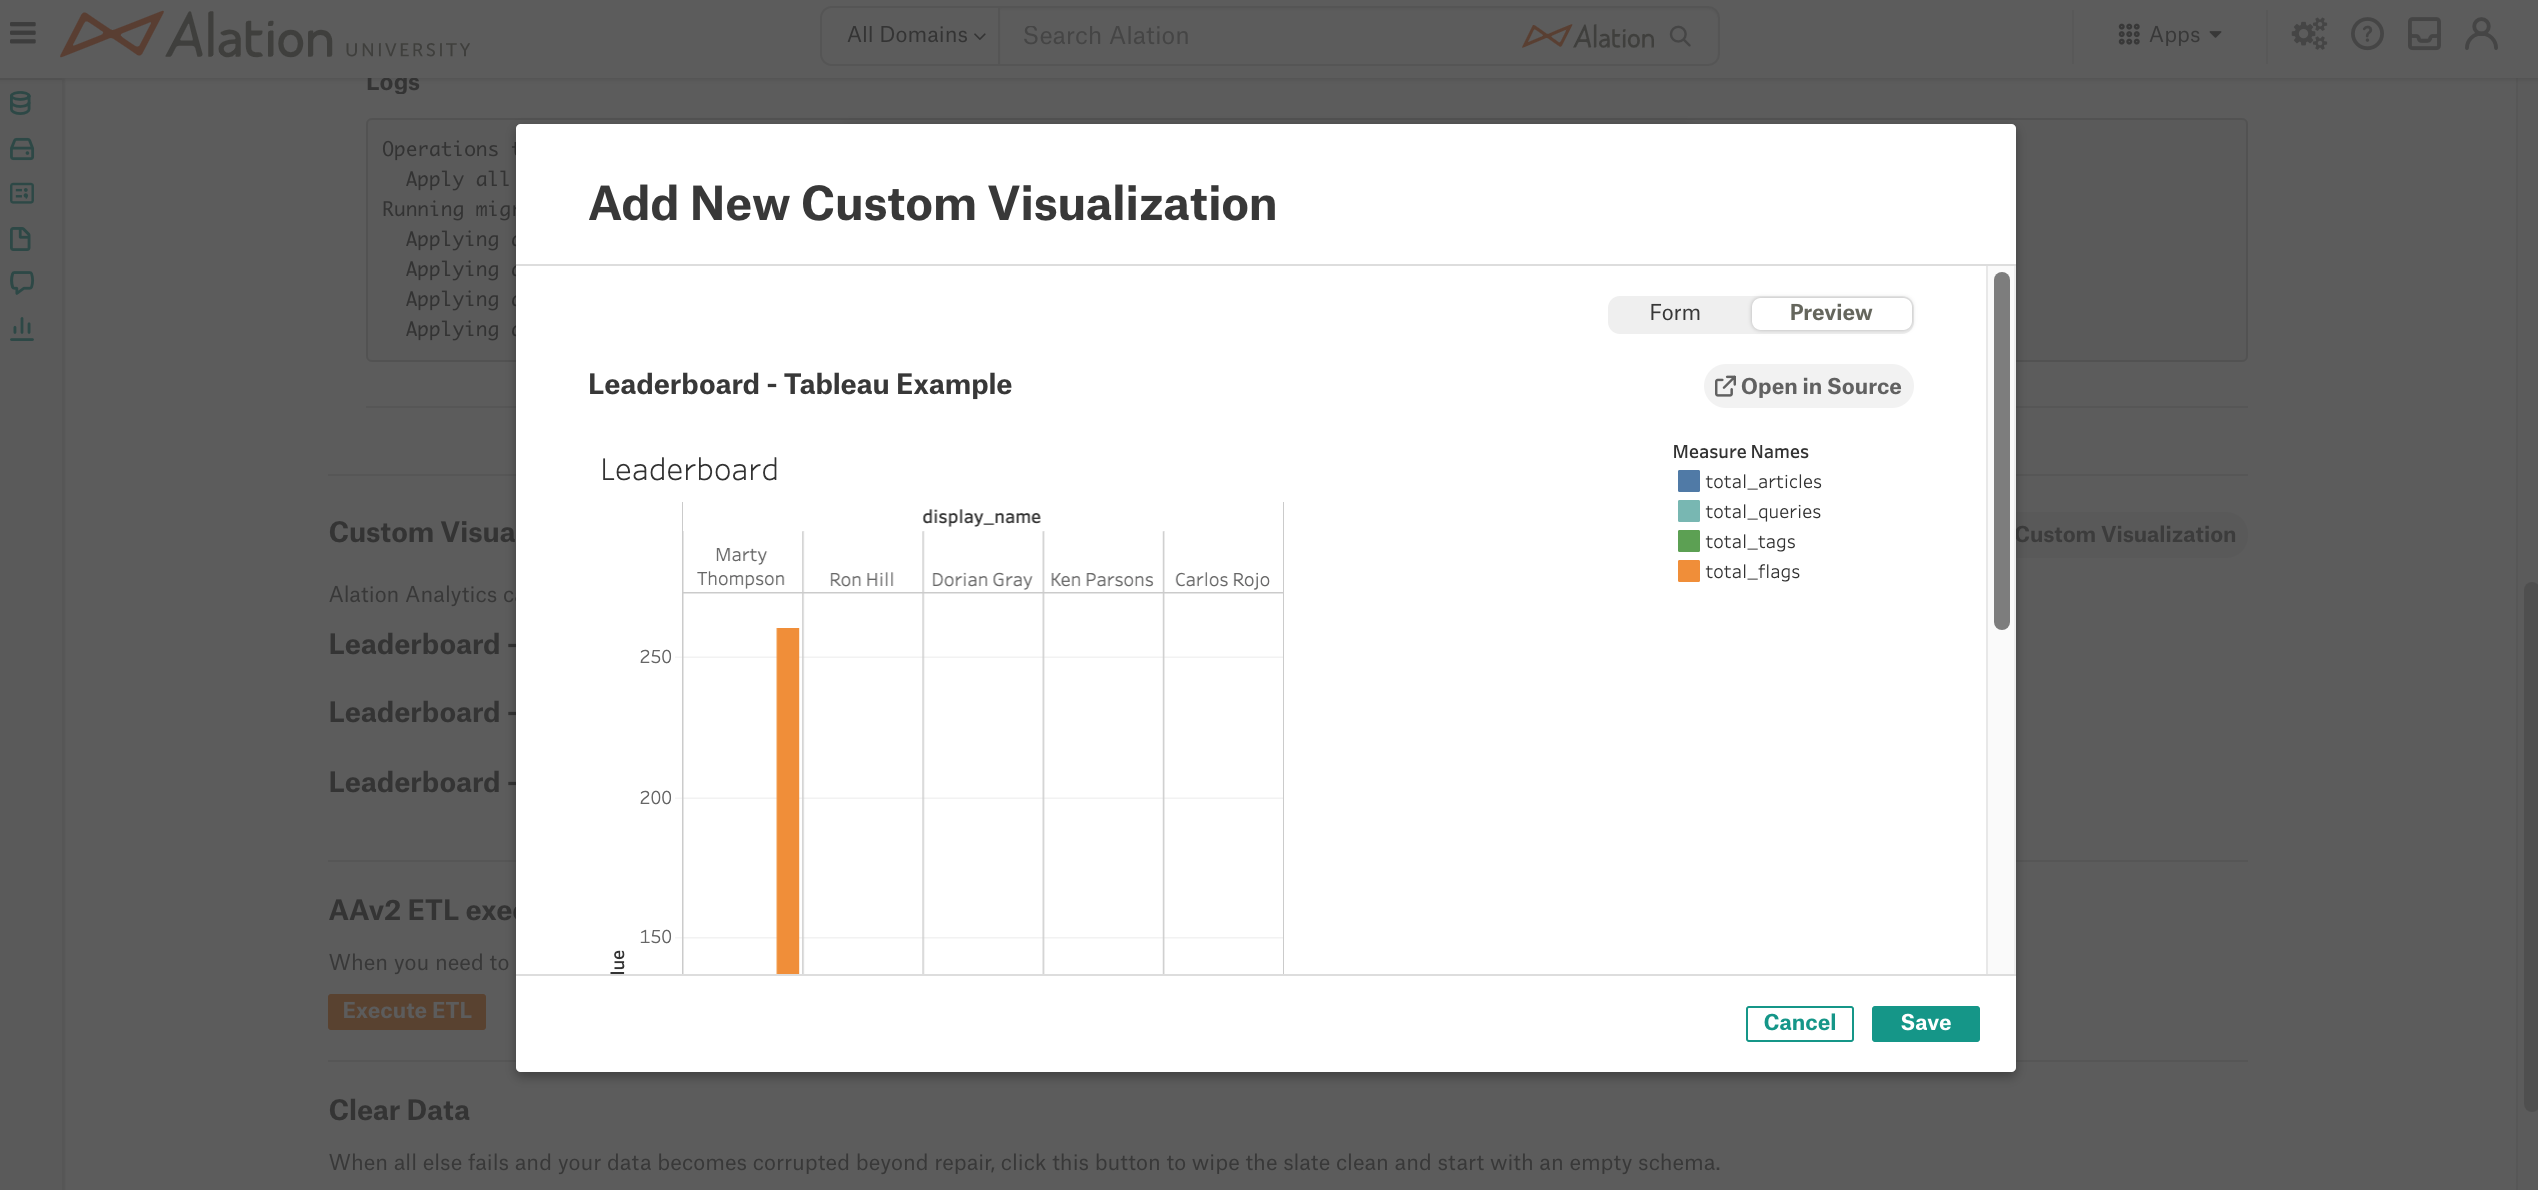Screen dimensions: 2538x1190
Task: Click the Carlos Rojo column header
Action: point(1222,580)
